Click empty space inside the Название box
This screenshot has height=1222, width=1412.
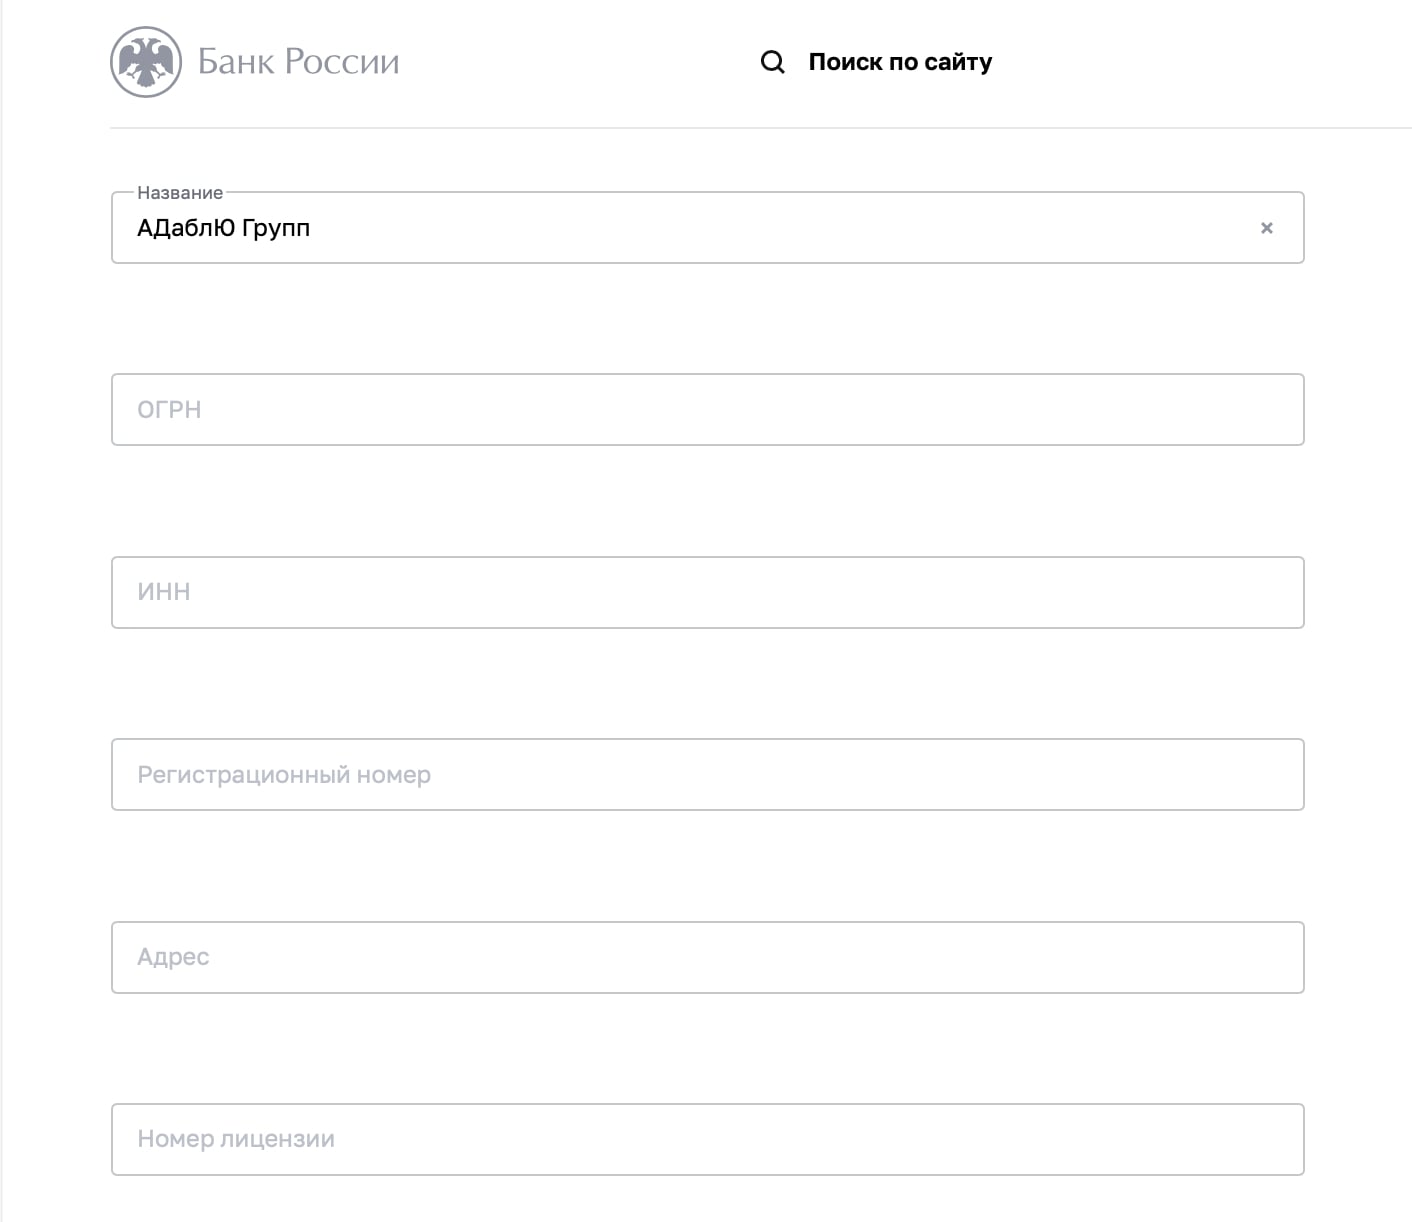[x=780, y=228]
